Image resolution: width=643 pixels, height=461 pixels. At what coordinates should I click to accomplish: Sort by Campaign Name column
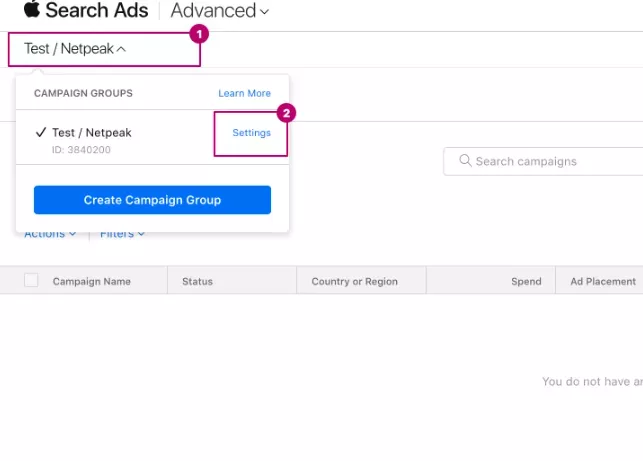[92, 281]
